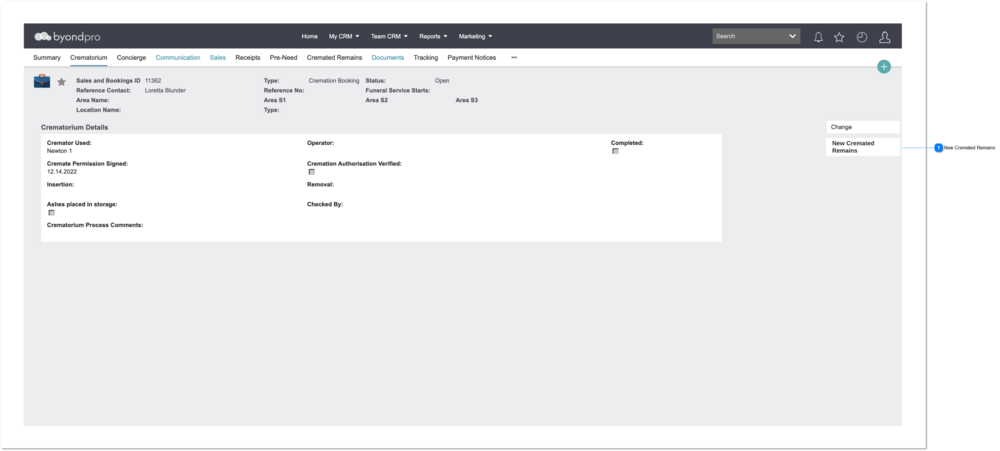Toggle the Completed checkbox
Image resolution: width=1000 pixels, height=451 pixels.
(615, 151)
